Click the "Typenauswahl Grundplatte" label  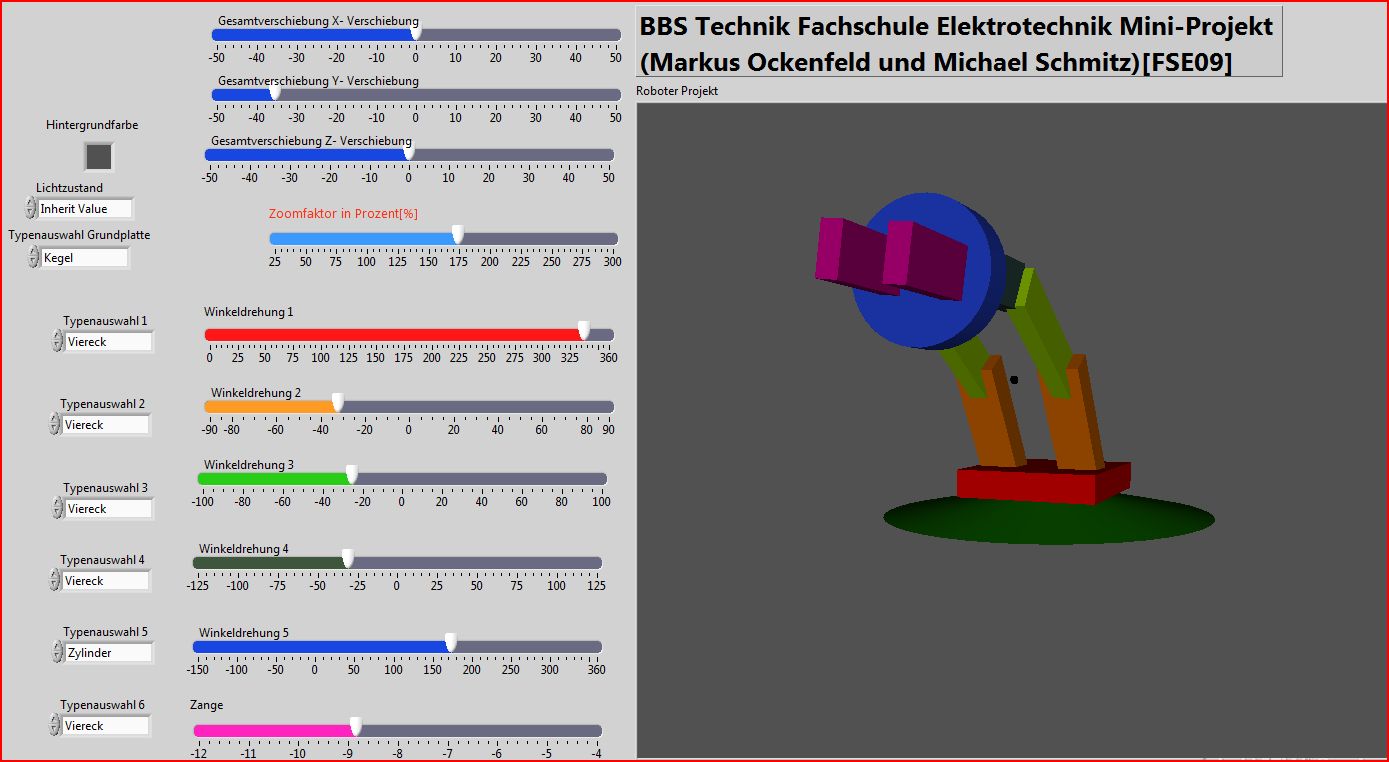click(x=79, y=235)
